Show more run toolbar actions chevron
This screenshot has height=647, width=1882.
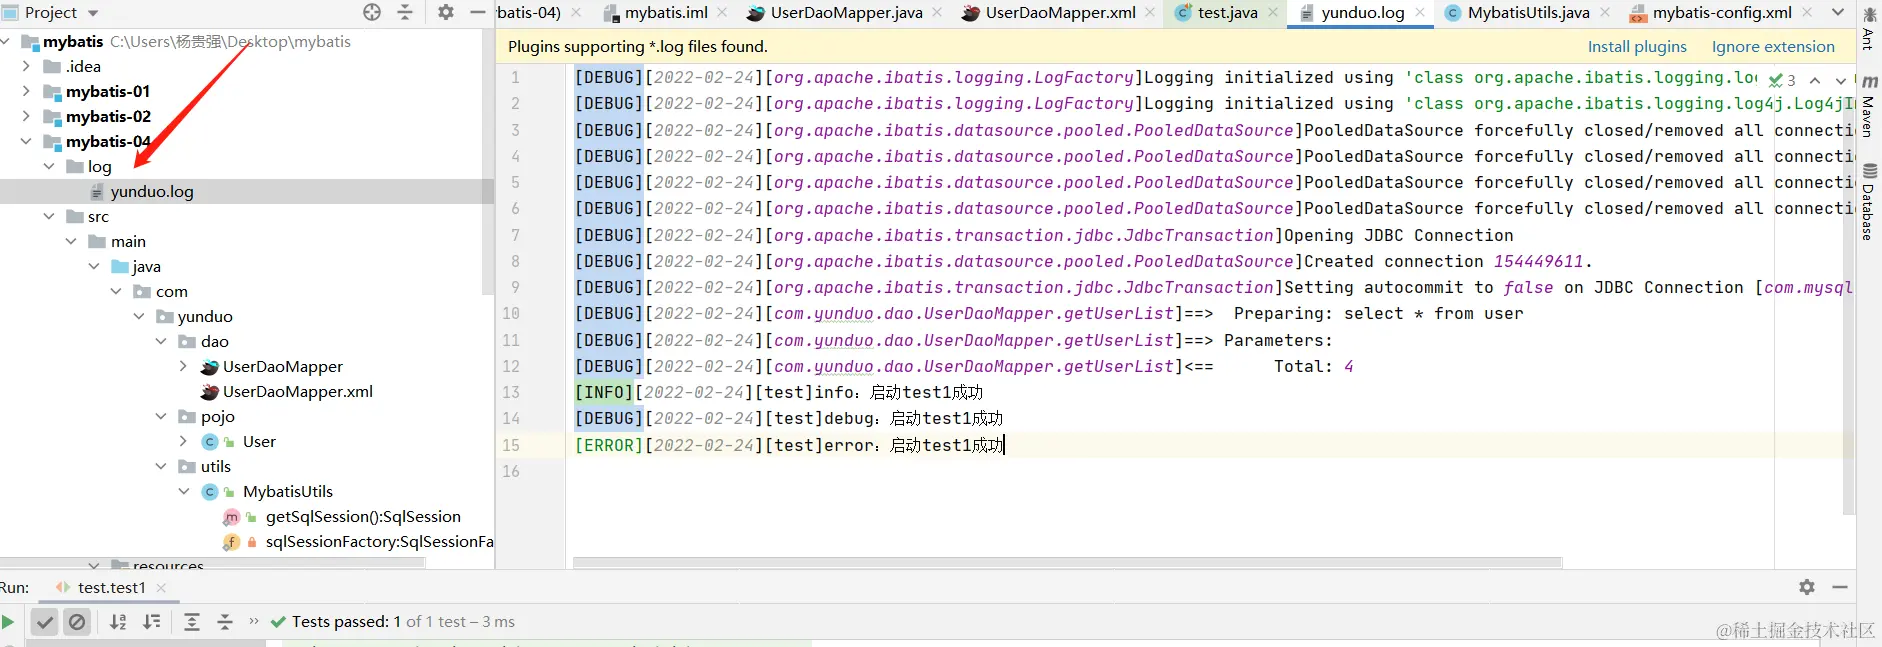(x=254, y=621)
